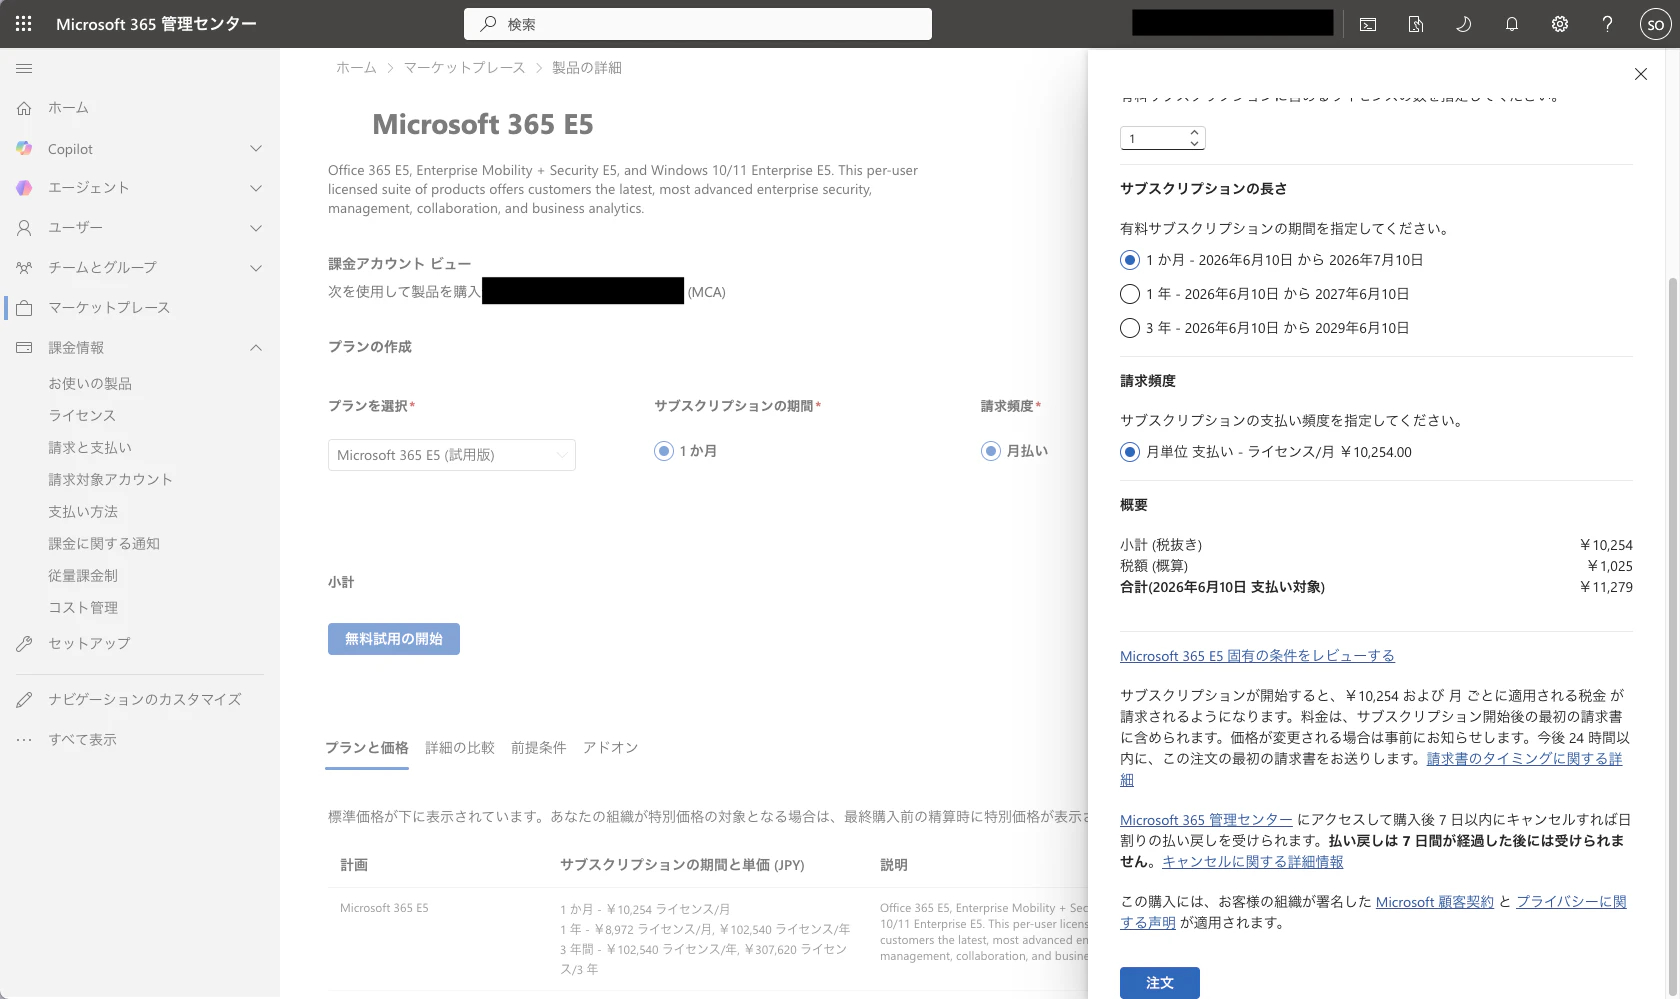Increase license count with up arrow
1680x999 pixels.
click(x=1194, y=133)
